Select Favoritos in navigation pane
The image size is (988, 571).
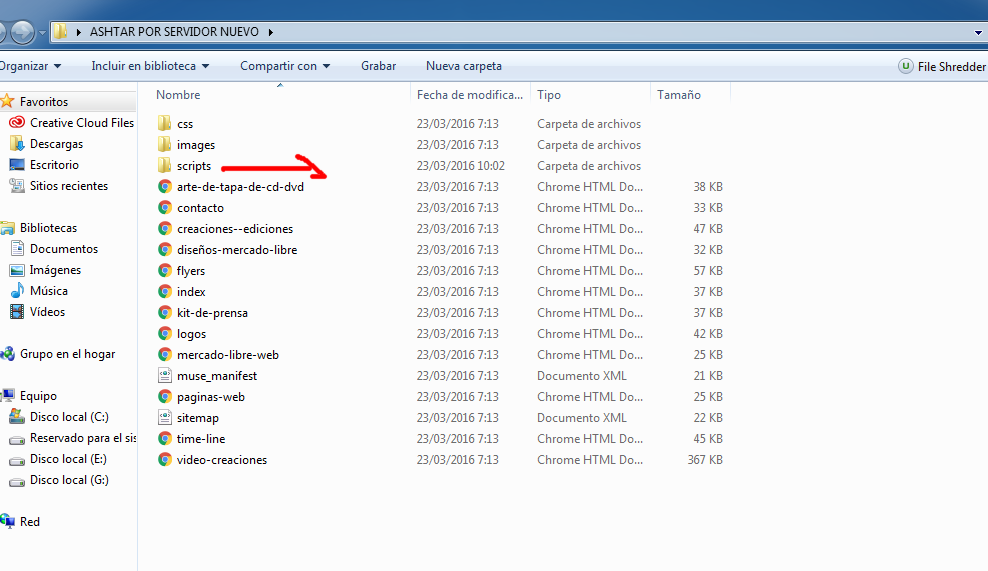point(43,101)
